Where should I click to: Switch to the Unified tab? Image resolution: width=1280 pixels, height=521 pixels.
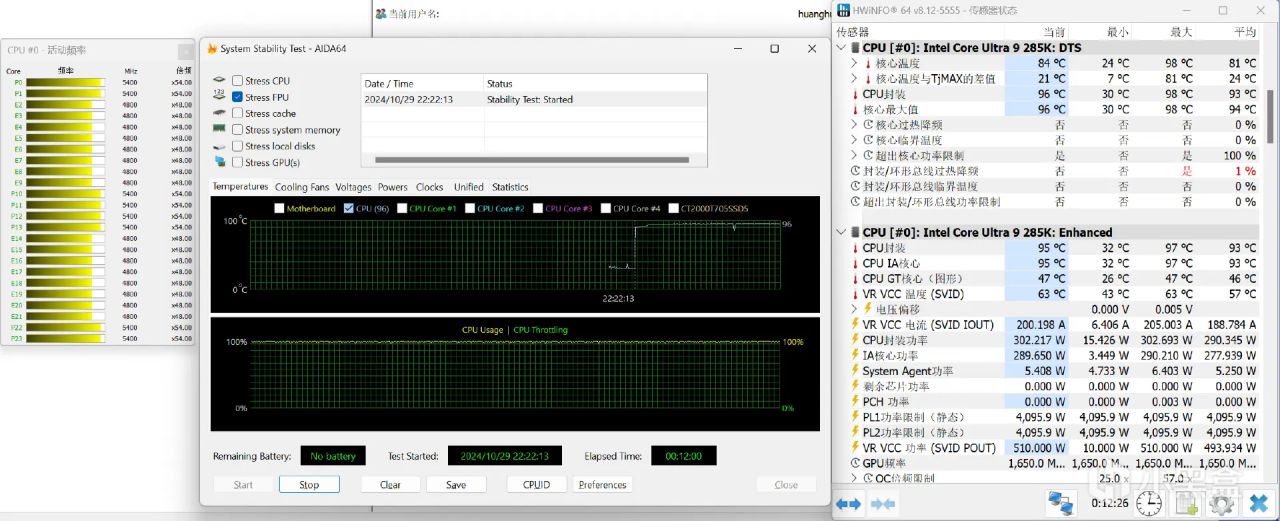[468, 187]
